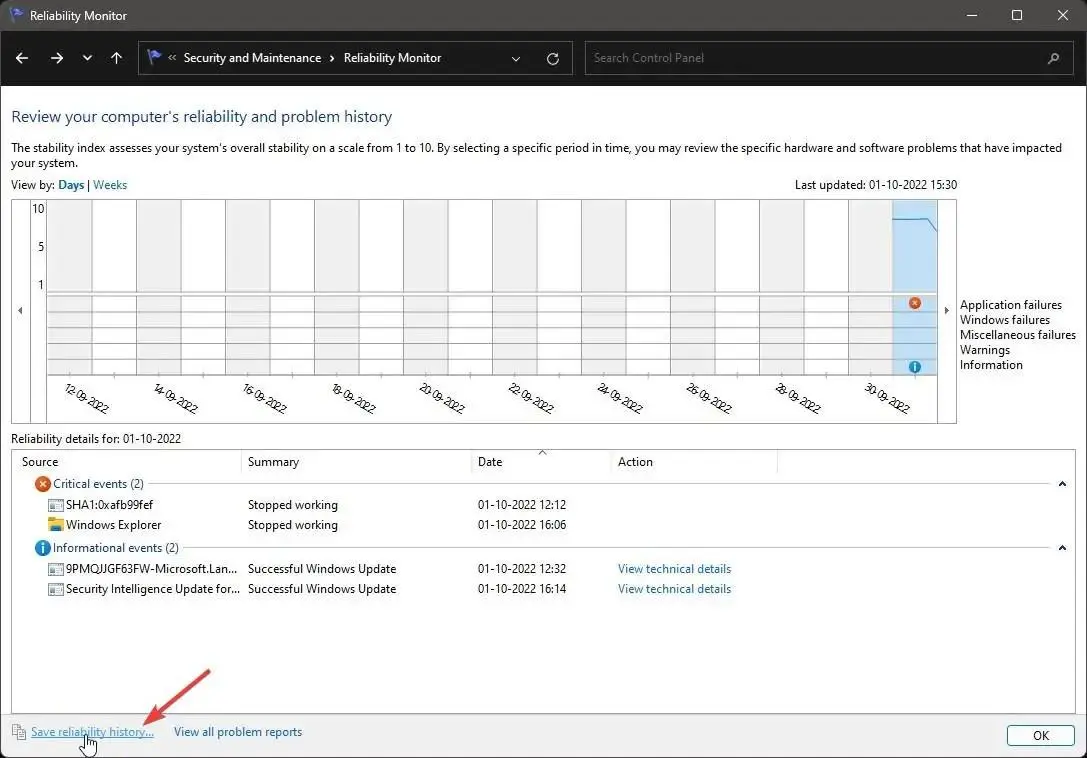Collapse the Informational events group
This screenshot has height=758, width=1087.
[x=1062, y=548]
